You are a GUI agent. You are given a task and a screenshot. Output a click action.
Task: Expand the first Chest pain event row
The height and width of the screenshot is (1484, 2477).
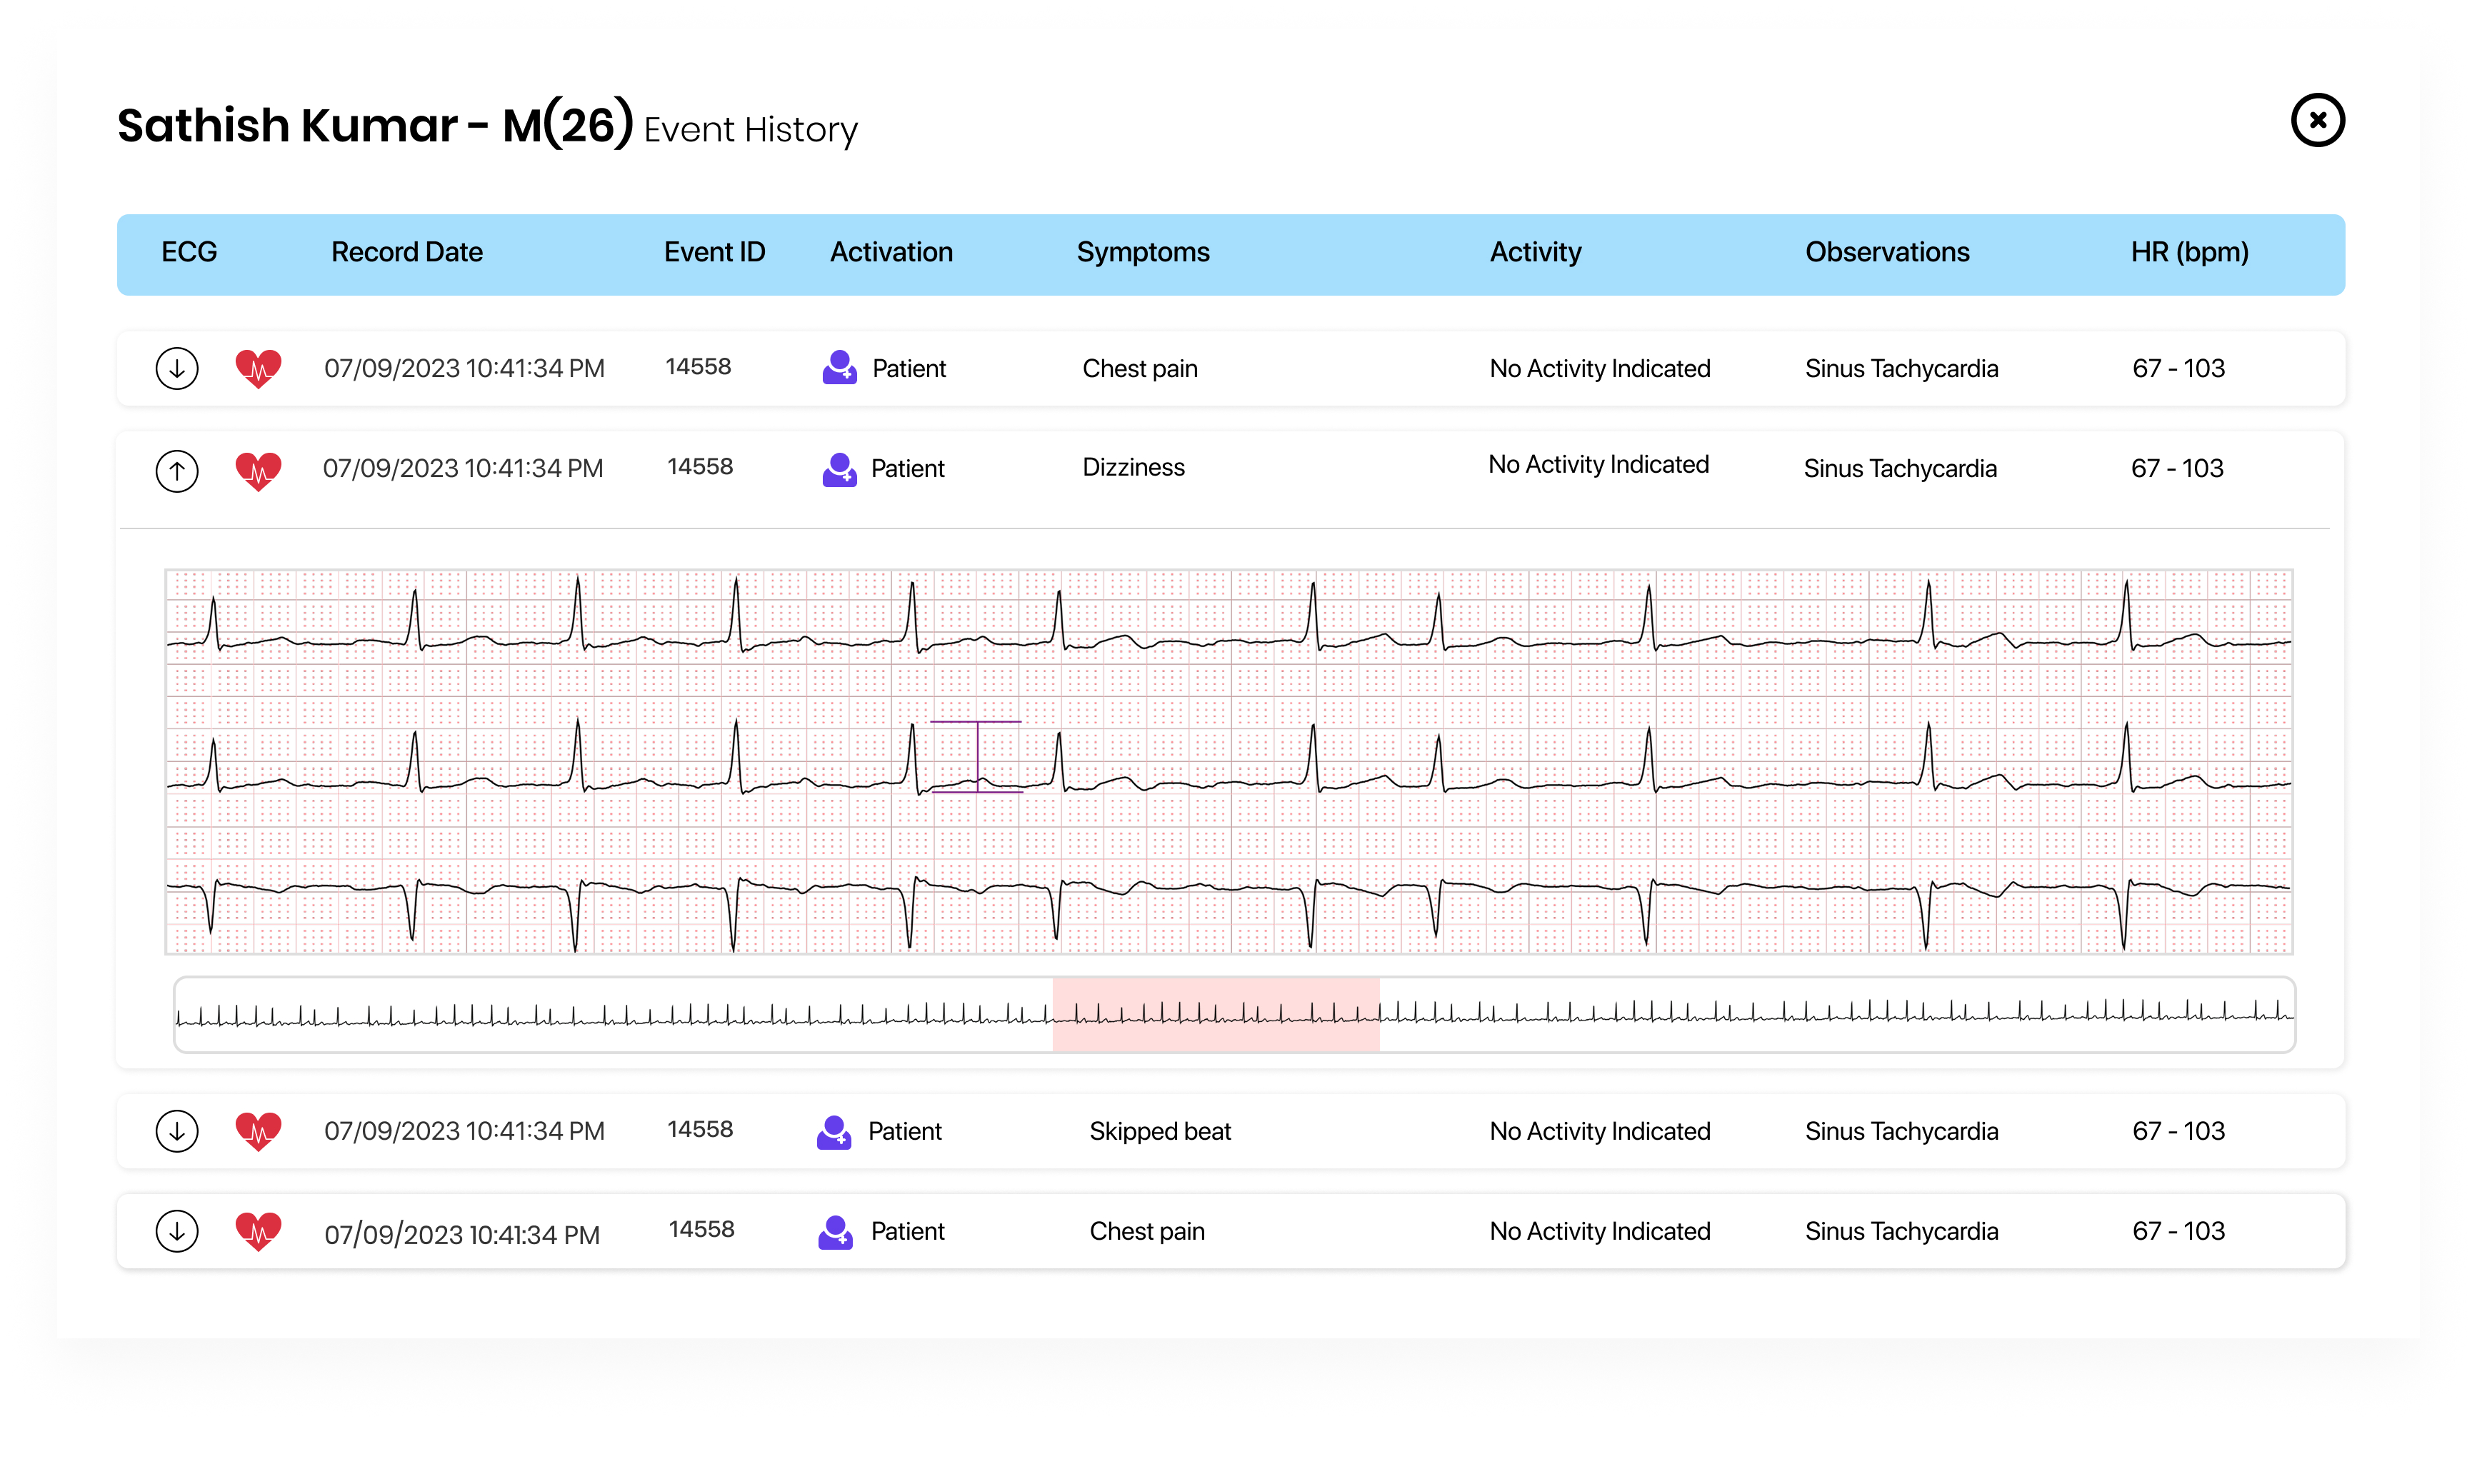[177, 368]
